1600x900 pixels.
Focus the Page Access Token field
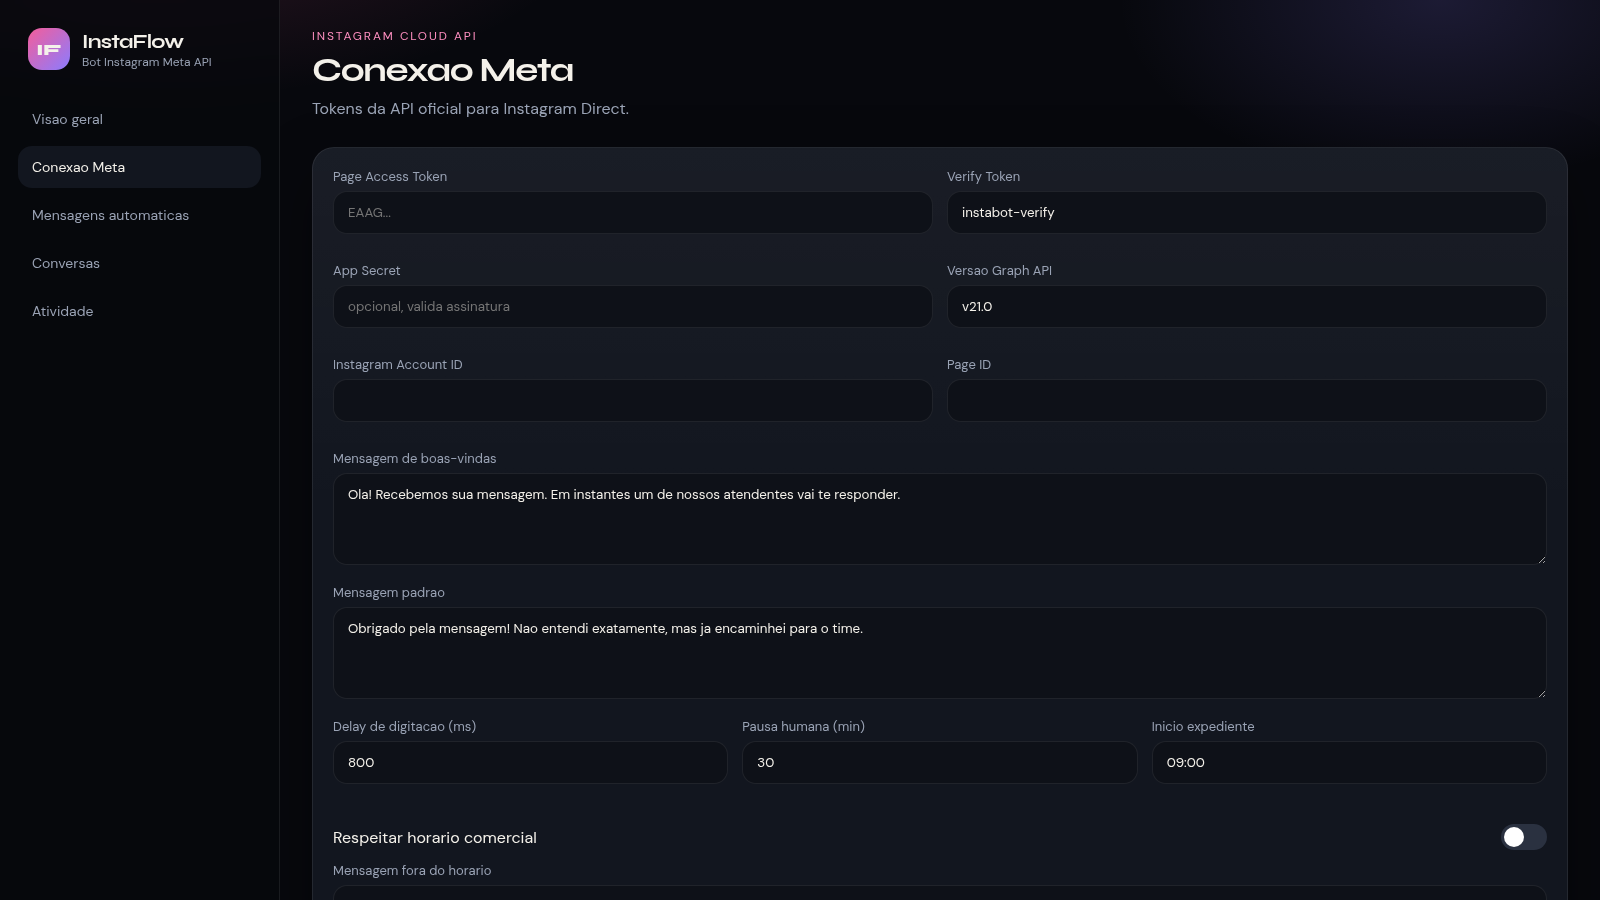(632, 213)
